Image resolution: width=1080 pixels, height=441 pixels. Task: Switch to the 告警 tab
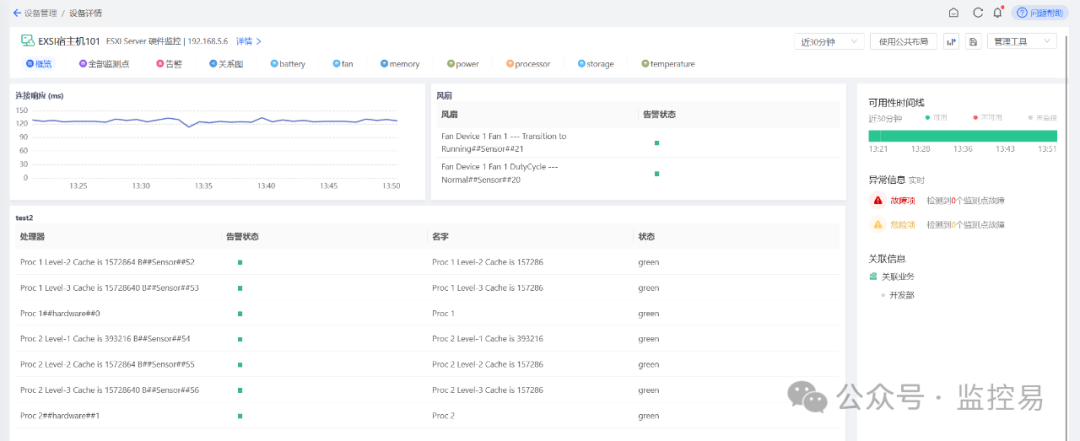tap(169, 63)
